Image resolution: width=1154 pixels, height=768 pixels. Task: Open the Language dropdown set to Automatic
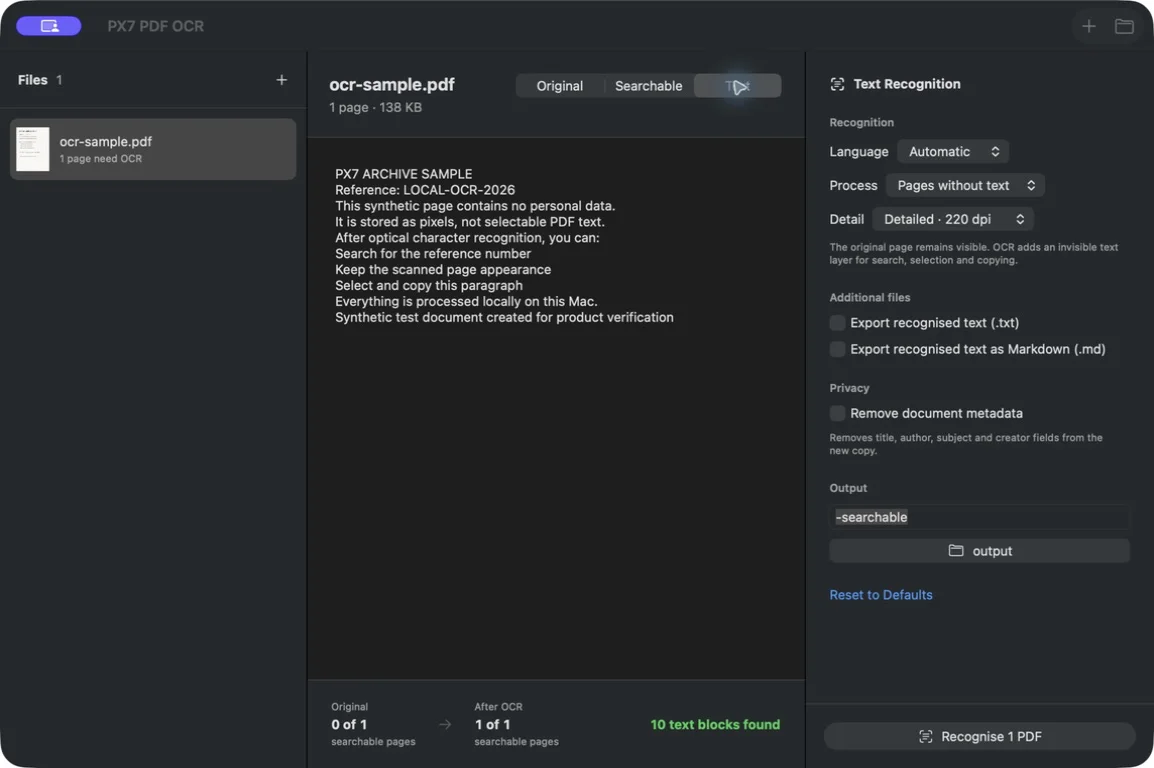click(953, 152)
